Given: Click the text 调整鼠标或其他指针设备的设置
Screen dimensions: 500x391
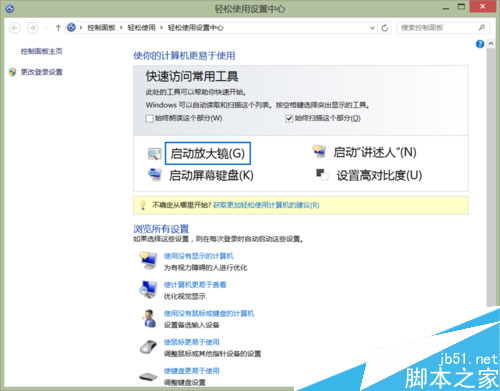Looking at the screenshot, I should coord(213,354).
